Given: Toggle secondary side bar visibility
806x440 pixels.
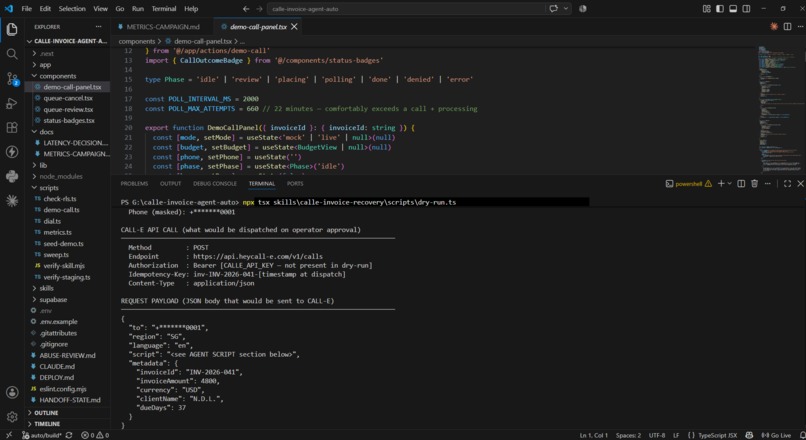Looking at the screenshot, I should click(746, 9).
